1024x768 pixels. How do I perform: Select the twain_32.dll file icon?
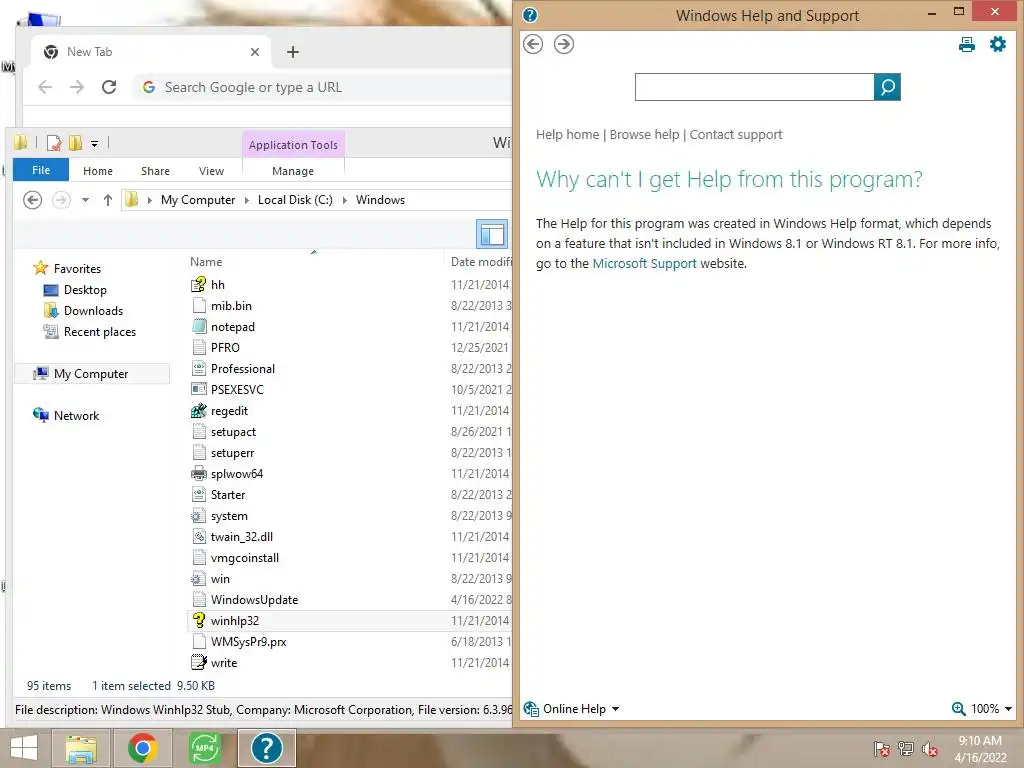[199, 537]
